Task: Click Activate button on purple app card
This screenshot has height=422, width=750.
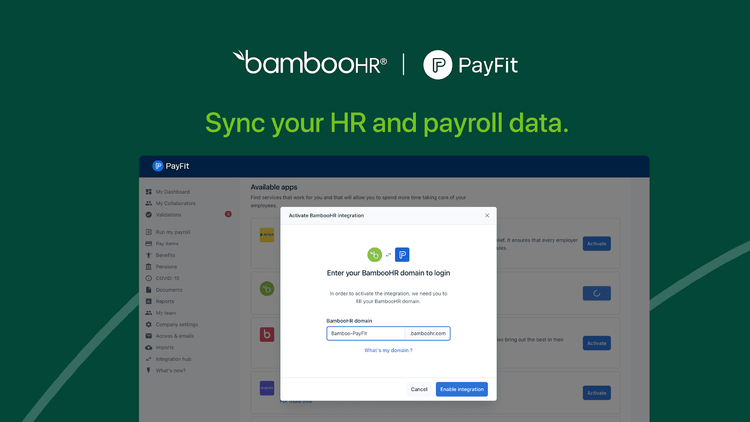Action: 596,393
